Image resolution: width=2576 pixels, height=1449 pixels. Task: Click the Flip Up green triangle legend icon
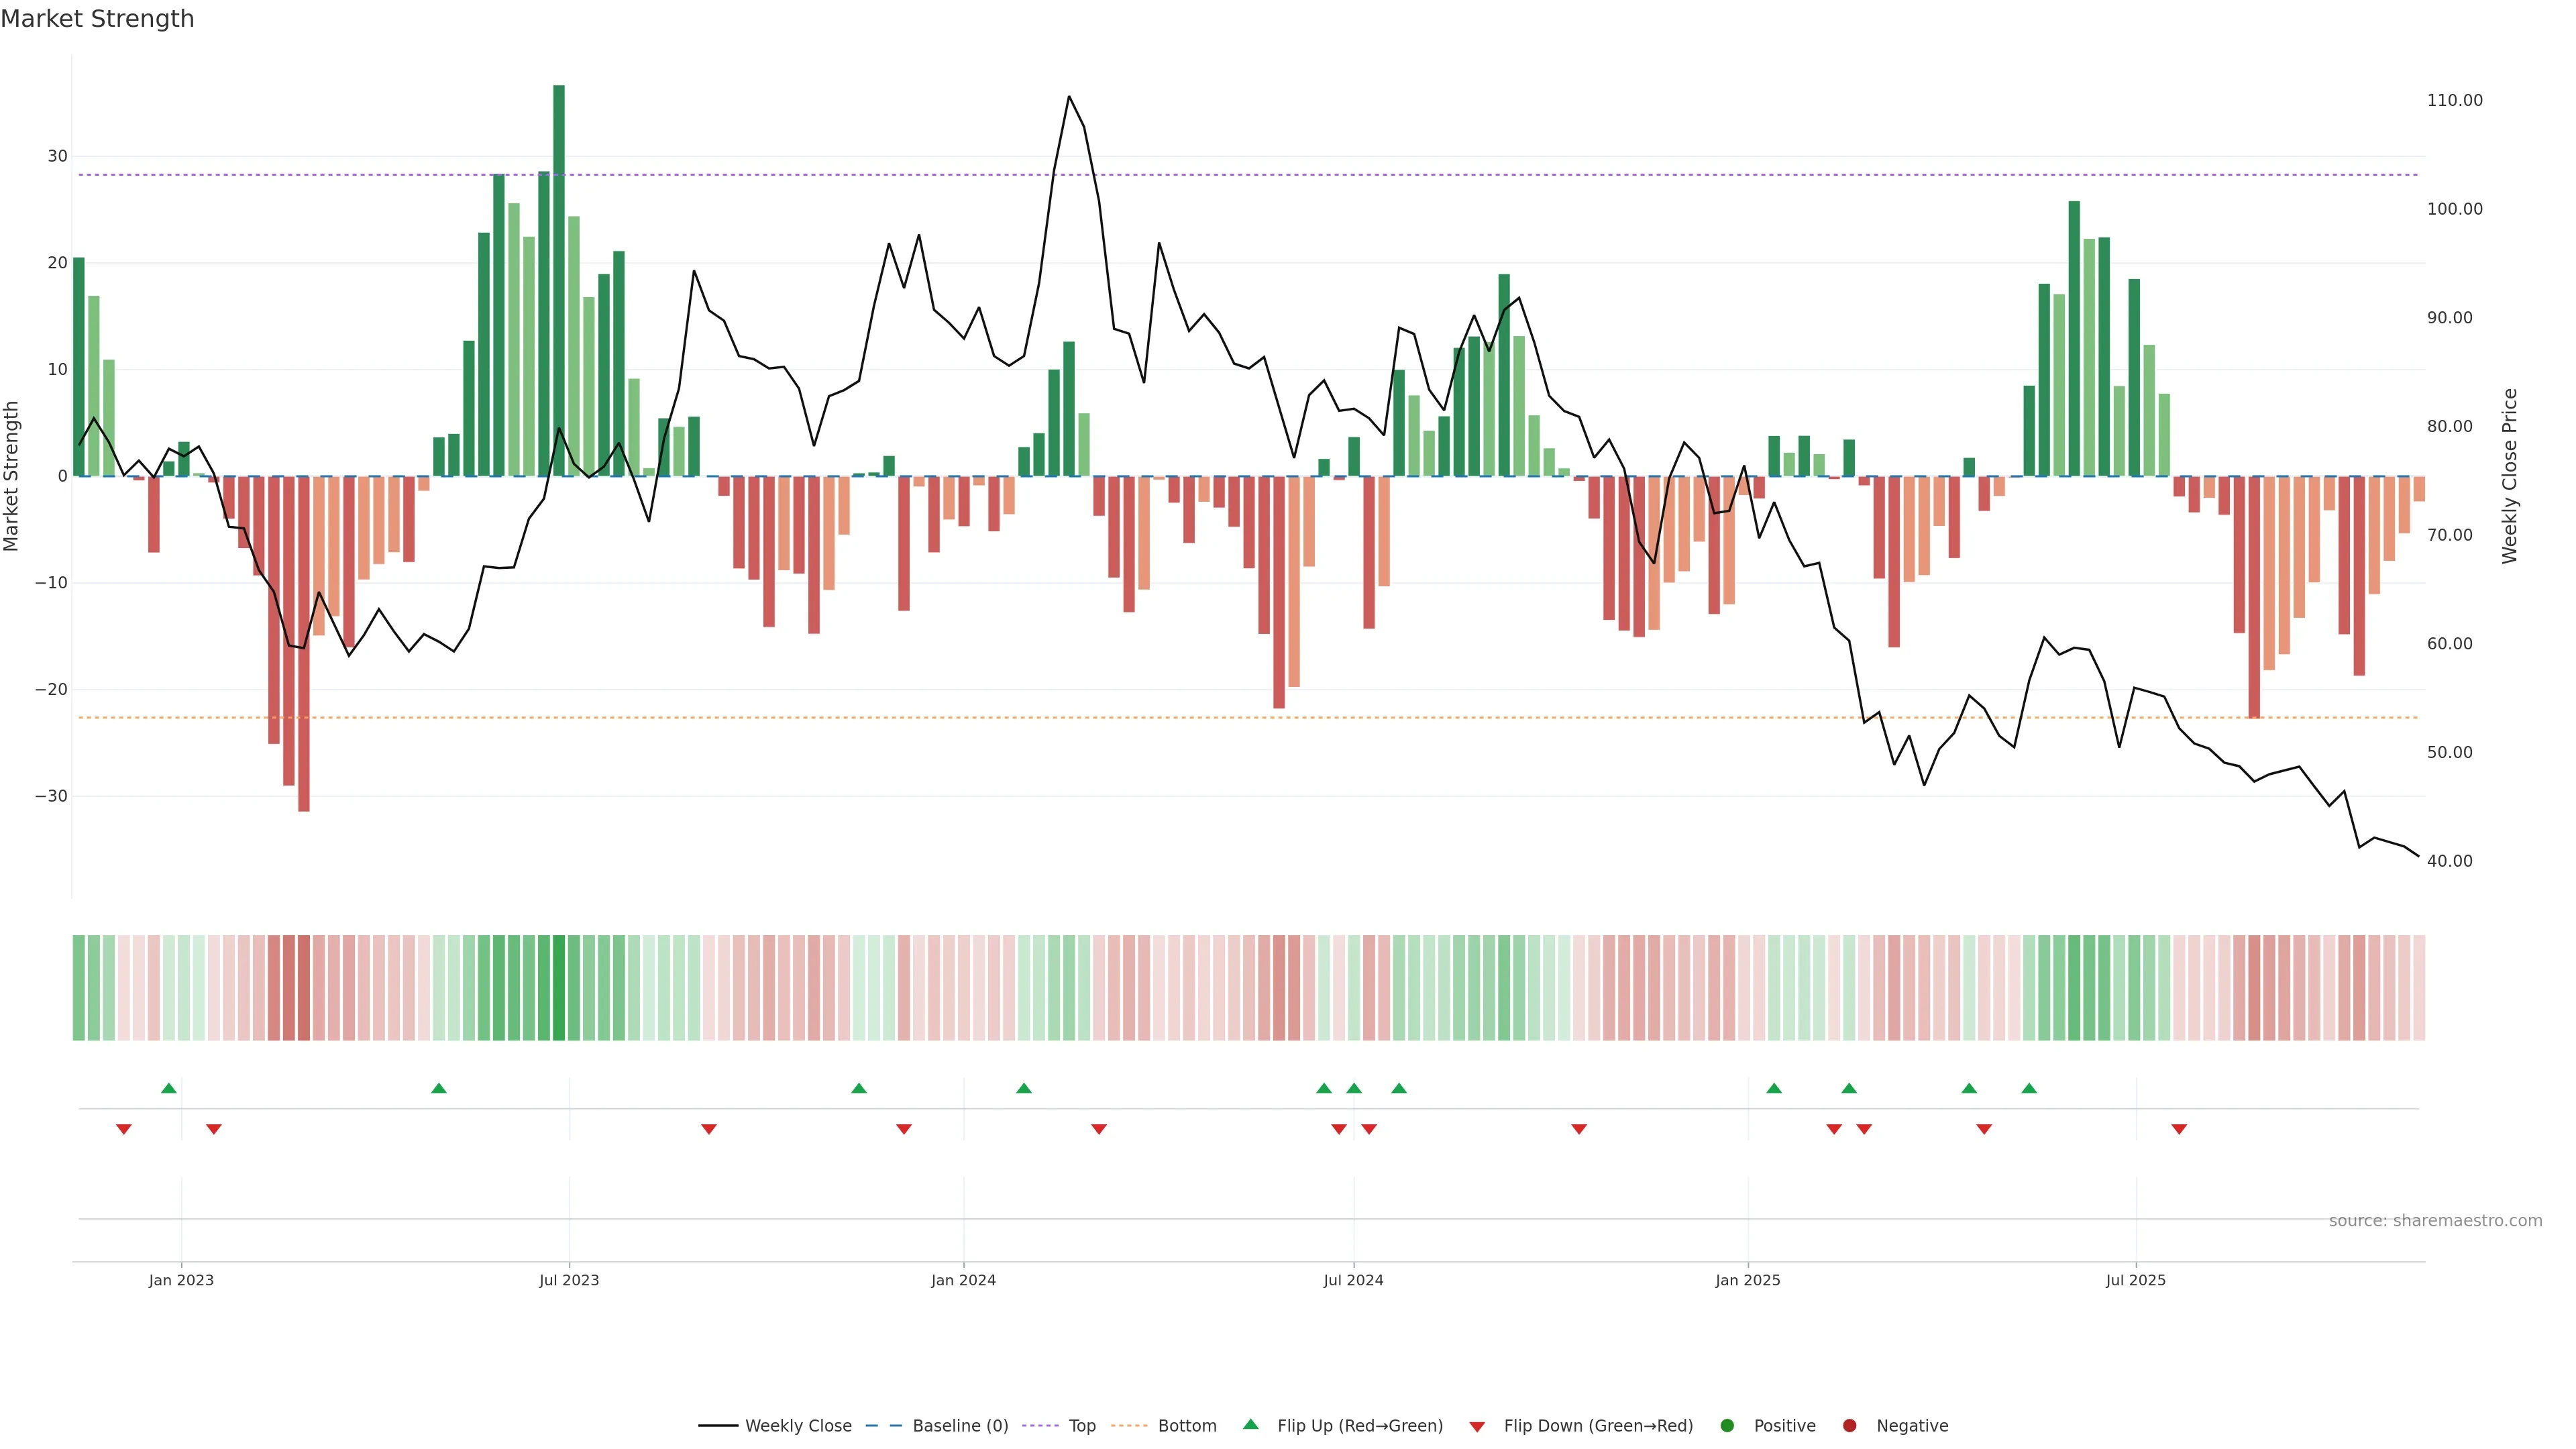1250,1424
